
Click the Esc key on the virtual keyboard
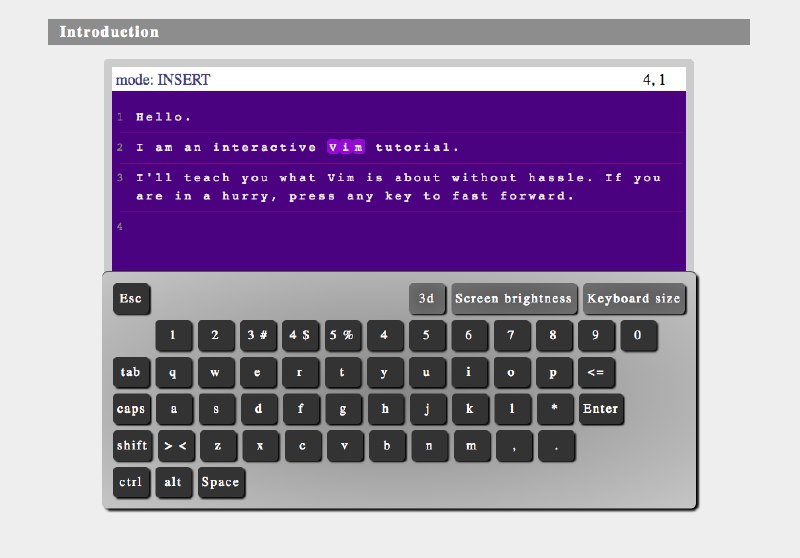[x=131, y=298]
